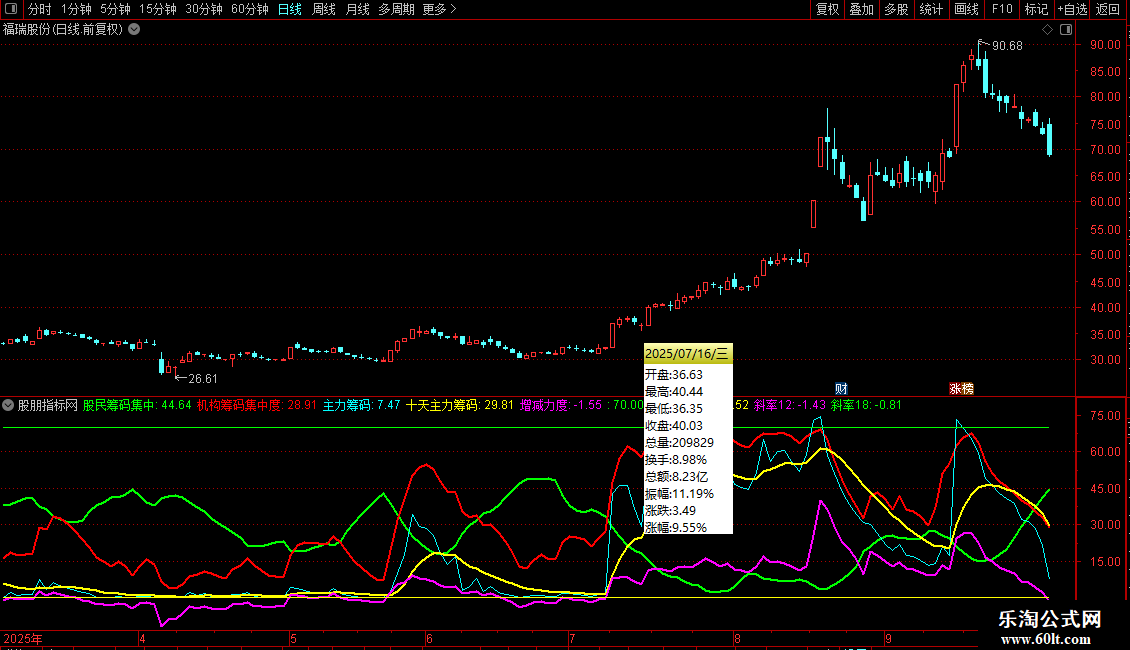Click the 返回 back button
The height and width of the screenshot is (650, 1130).
(x=1108, y=9)
